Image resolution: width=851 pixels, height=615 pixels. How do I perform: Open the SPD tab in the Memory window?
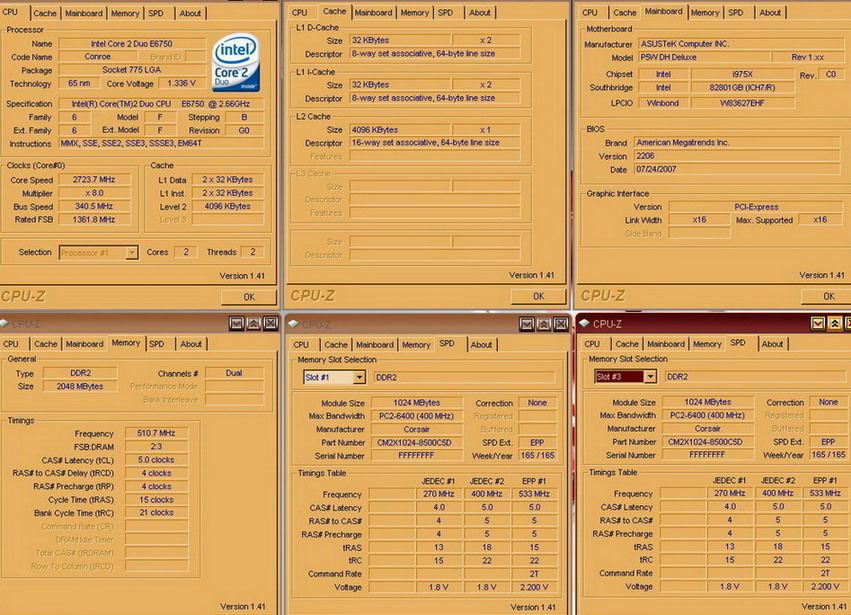(x=157, y=344)
